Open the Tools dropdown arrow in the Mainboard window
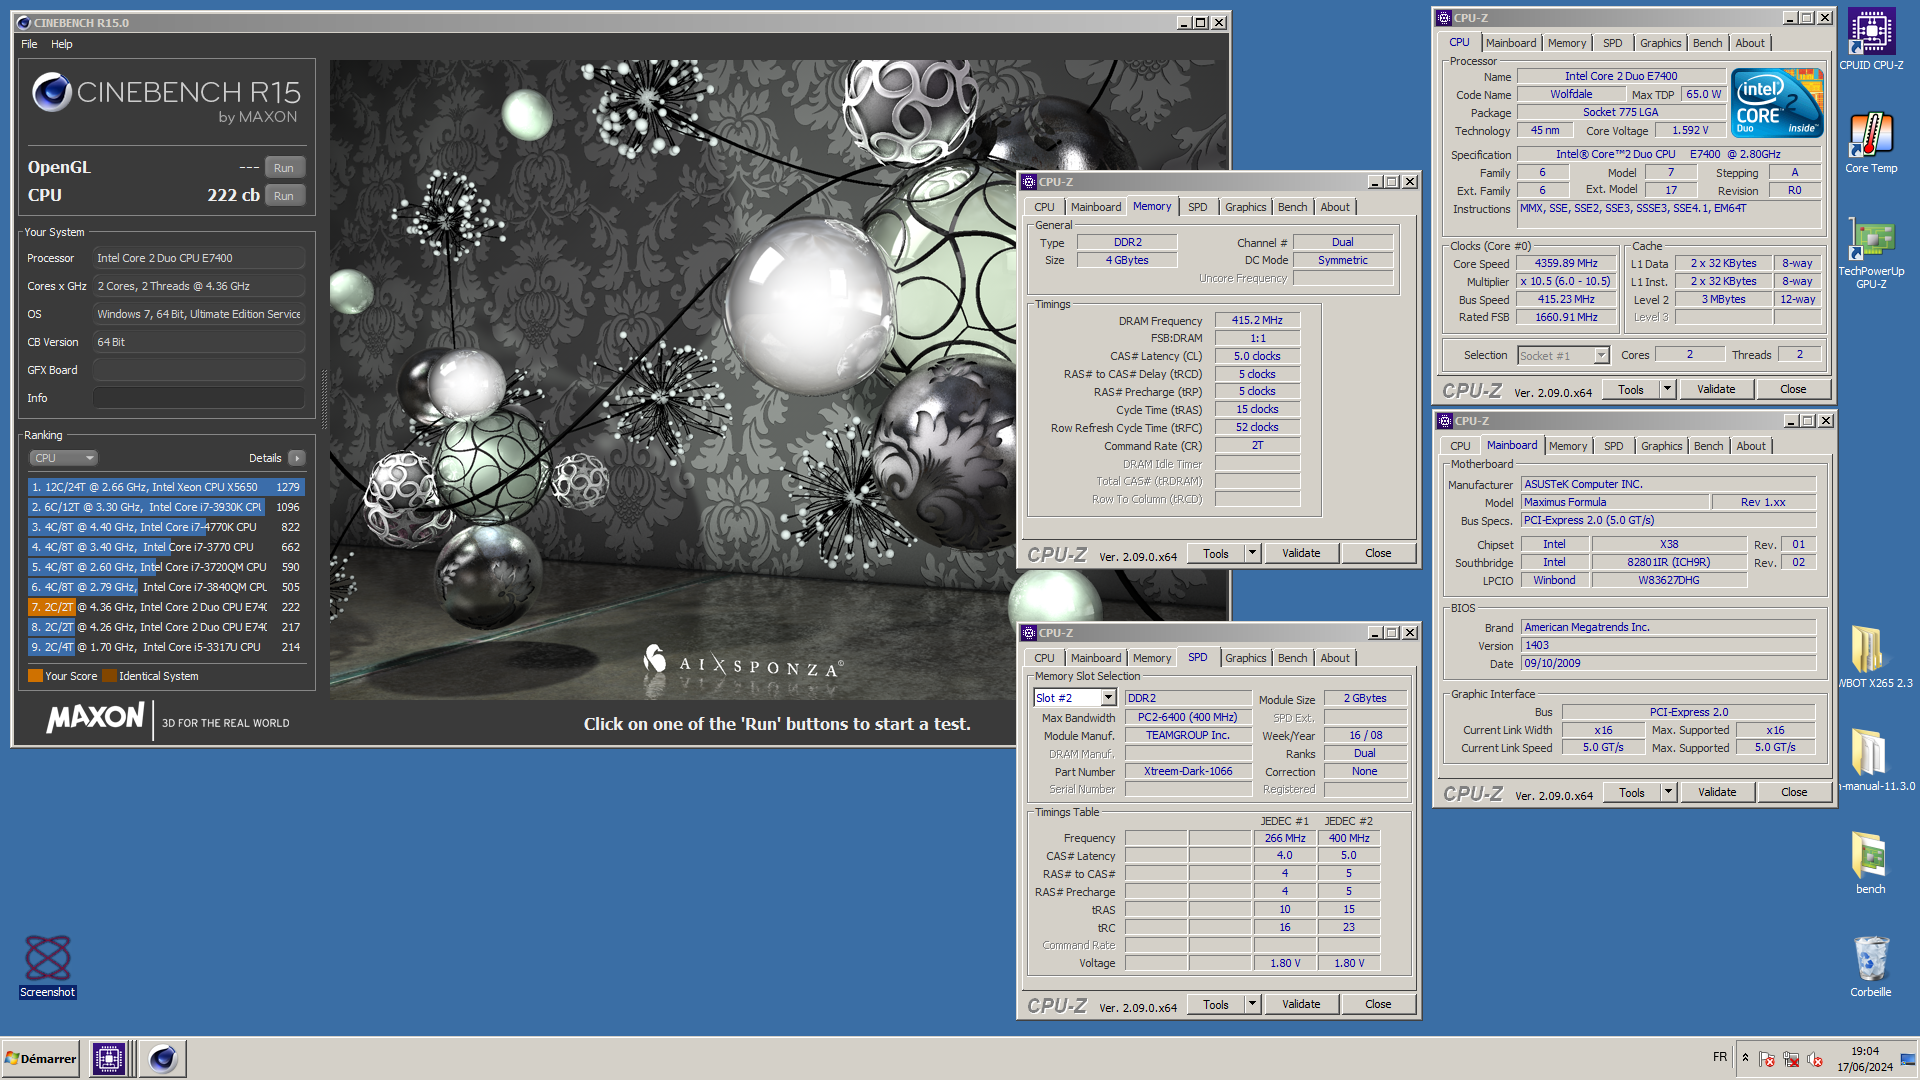The image size is (1920, 1080). (1668, 792)
